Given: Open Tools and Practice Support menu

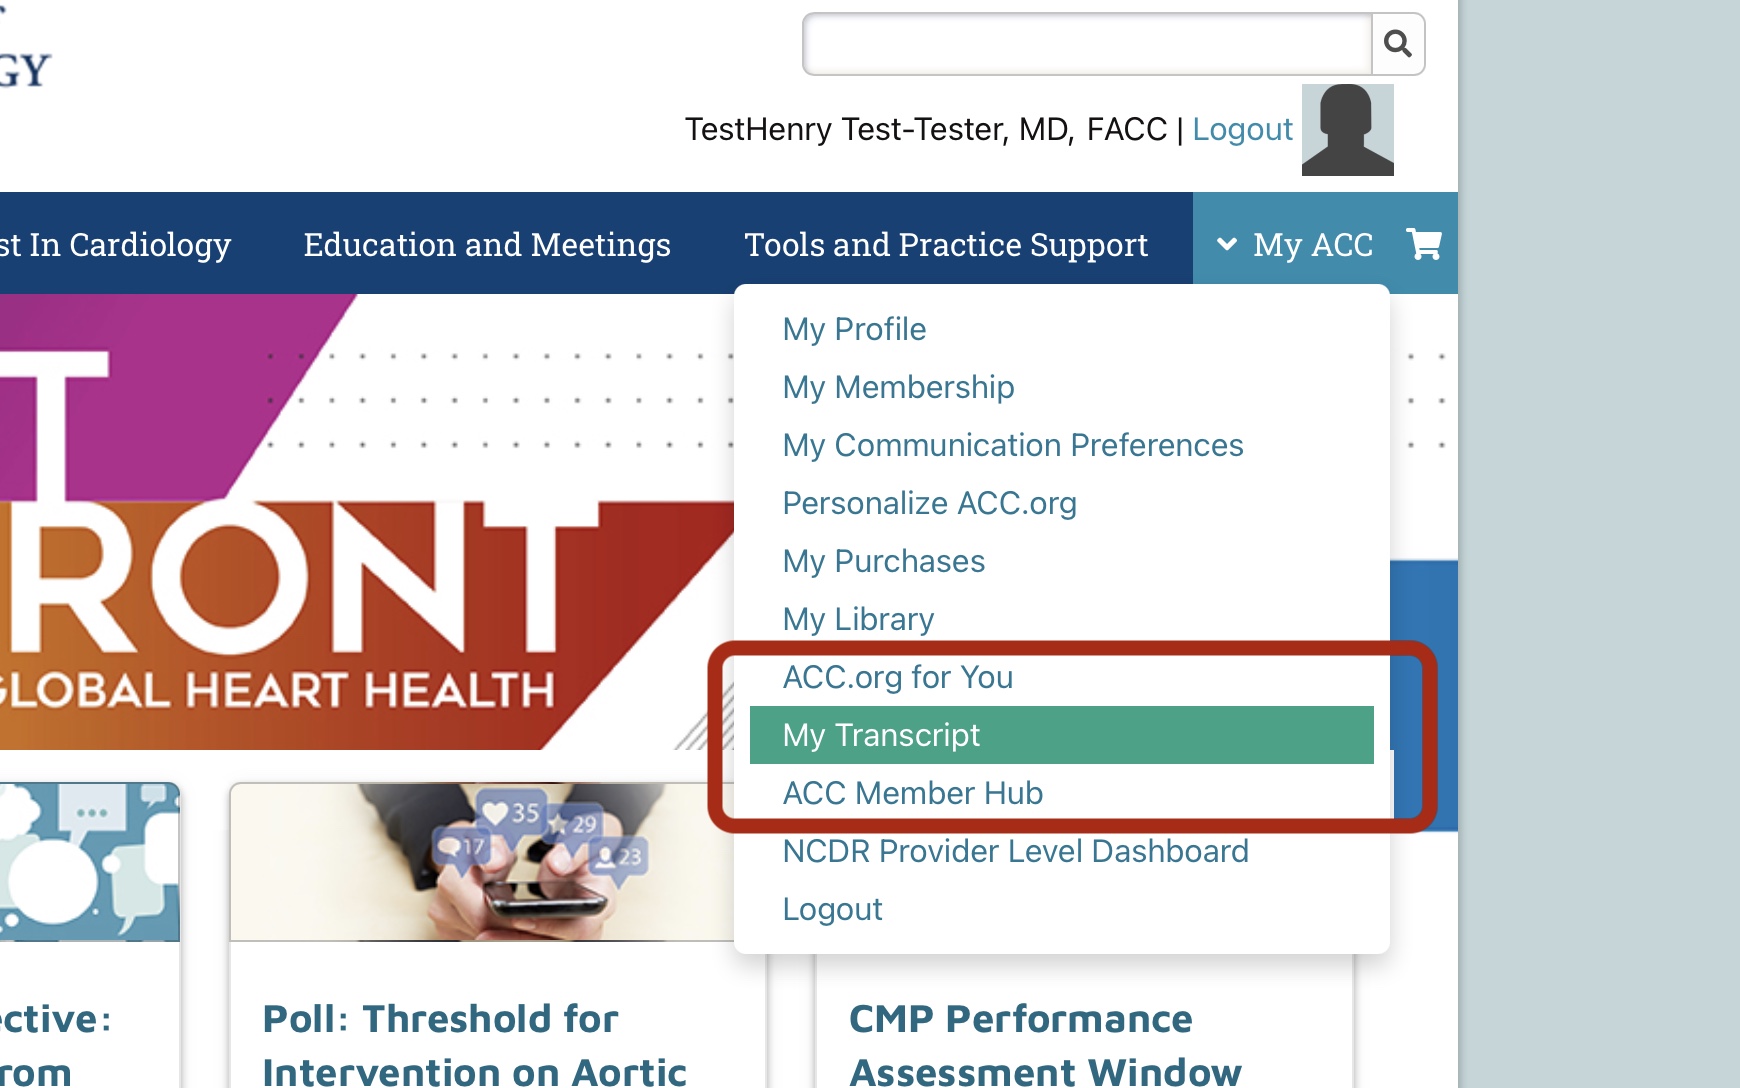Looking at the screenshot, I should click(x=946, y=244).
